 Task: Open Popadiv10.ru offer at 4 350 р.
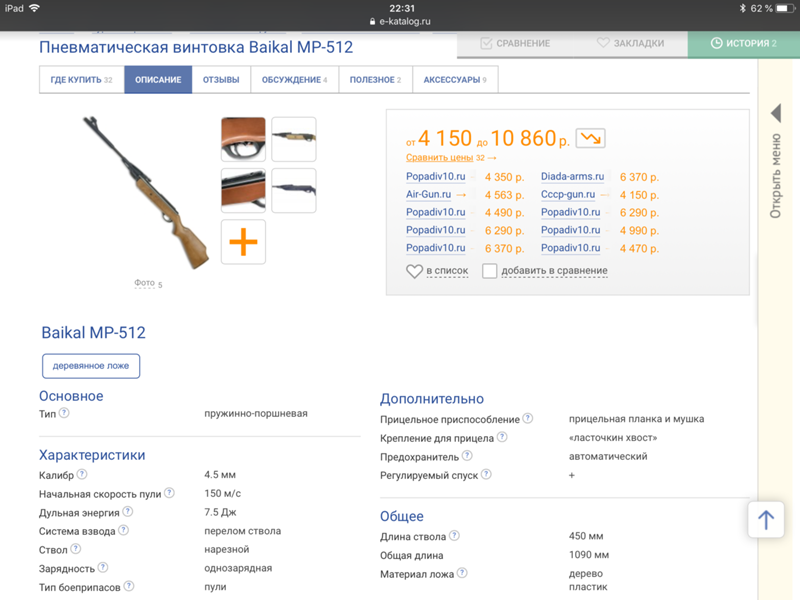(x=436, y=177)
